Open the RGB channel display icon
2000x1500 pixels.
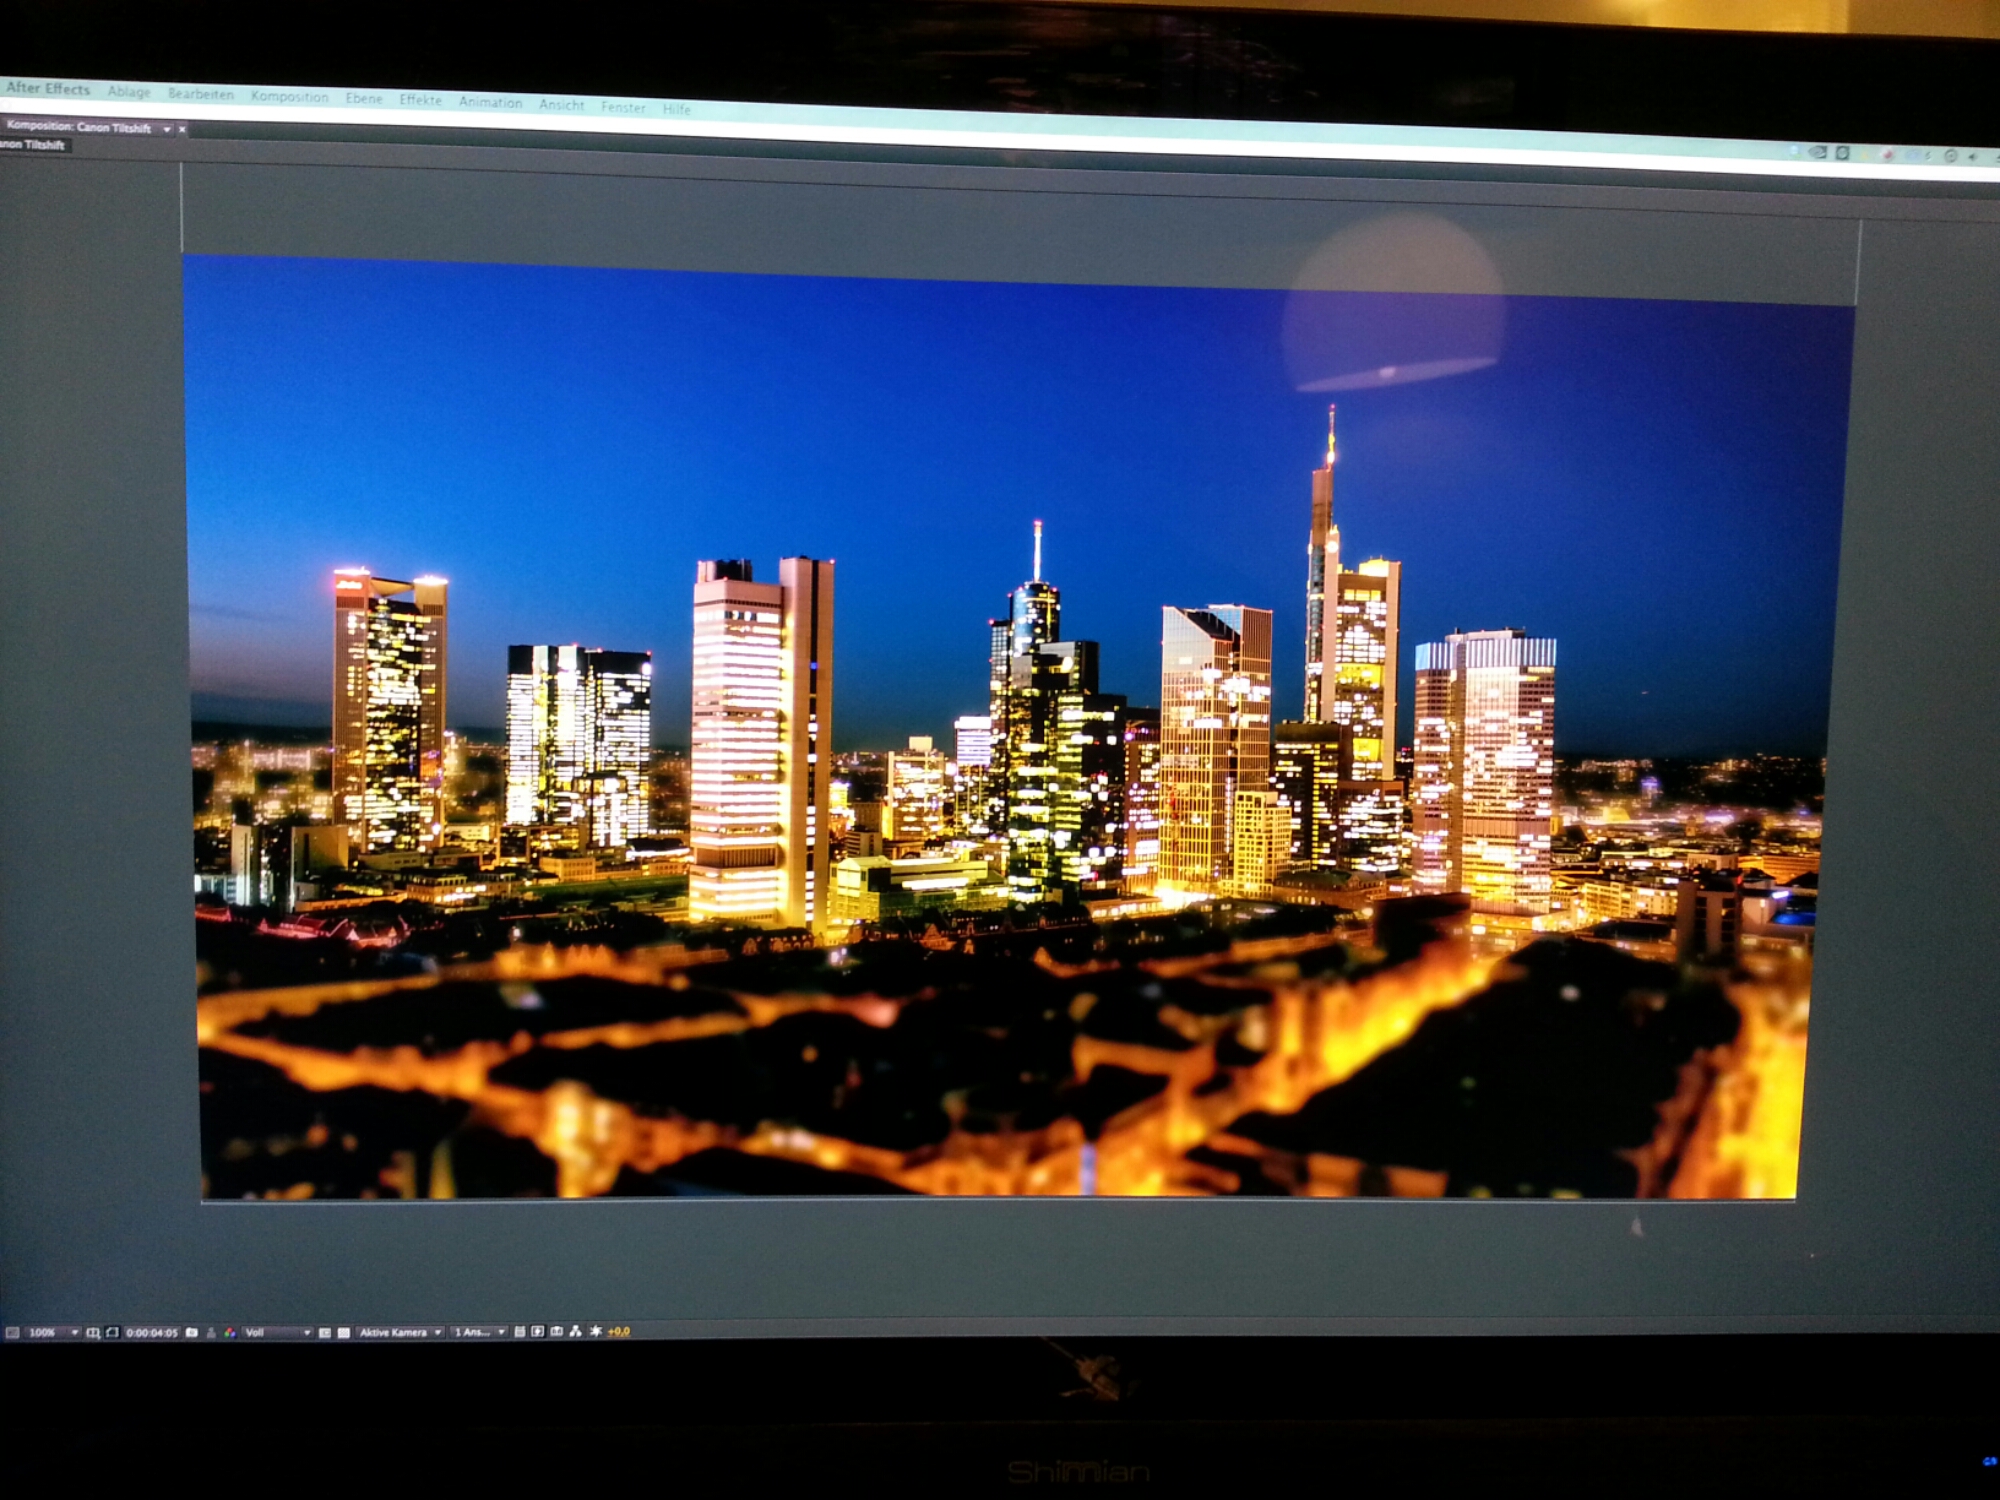point(230,1333)
